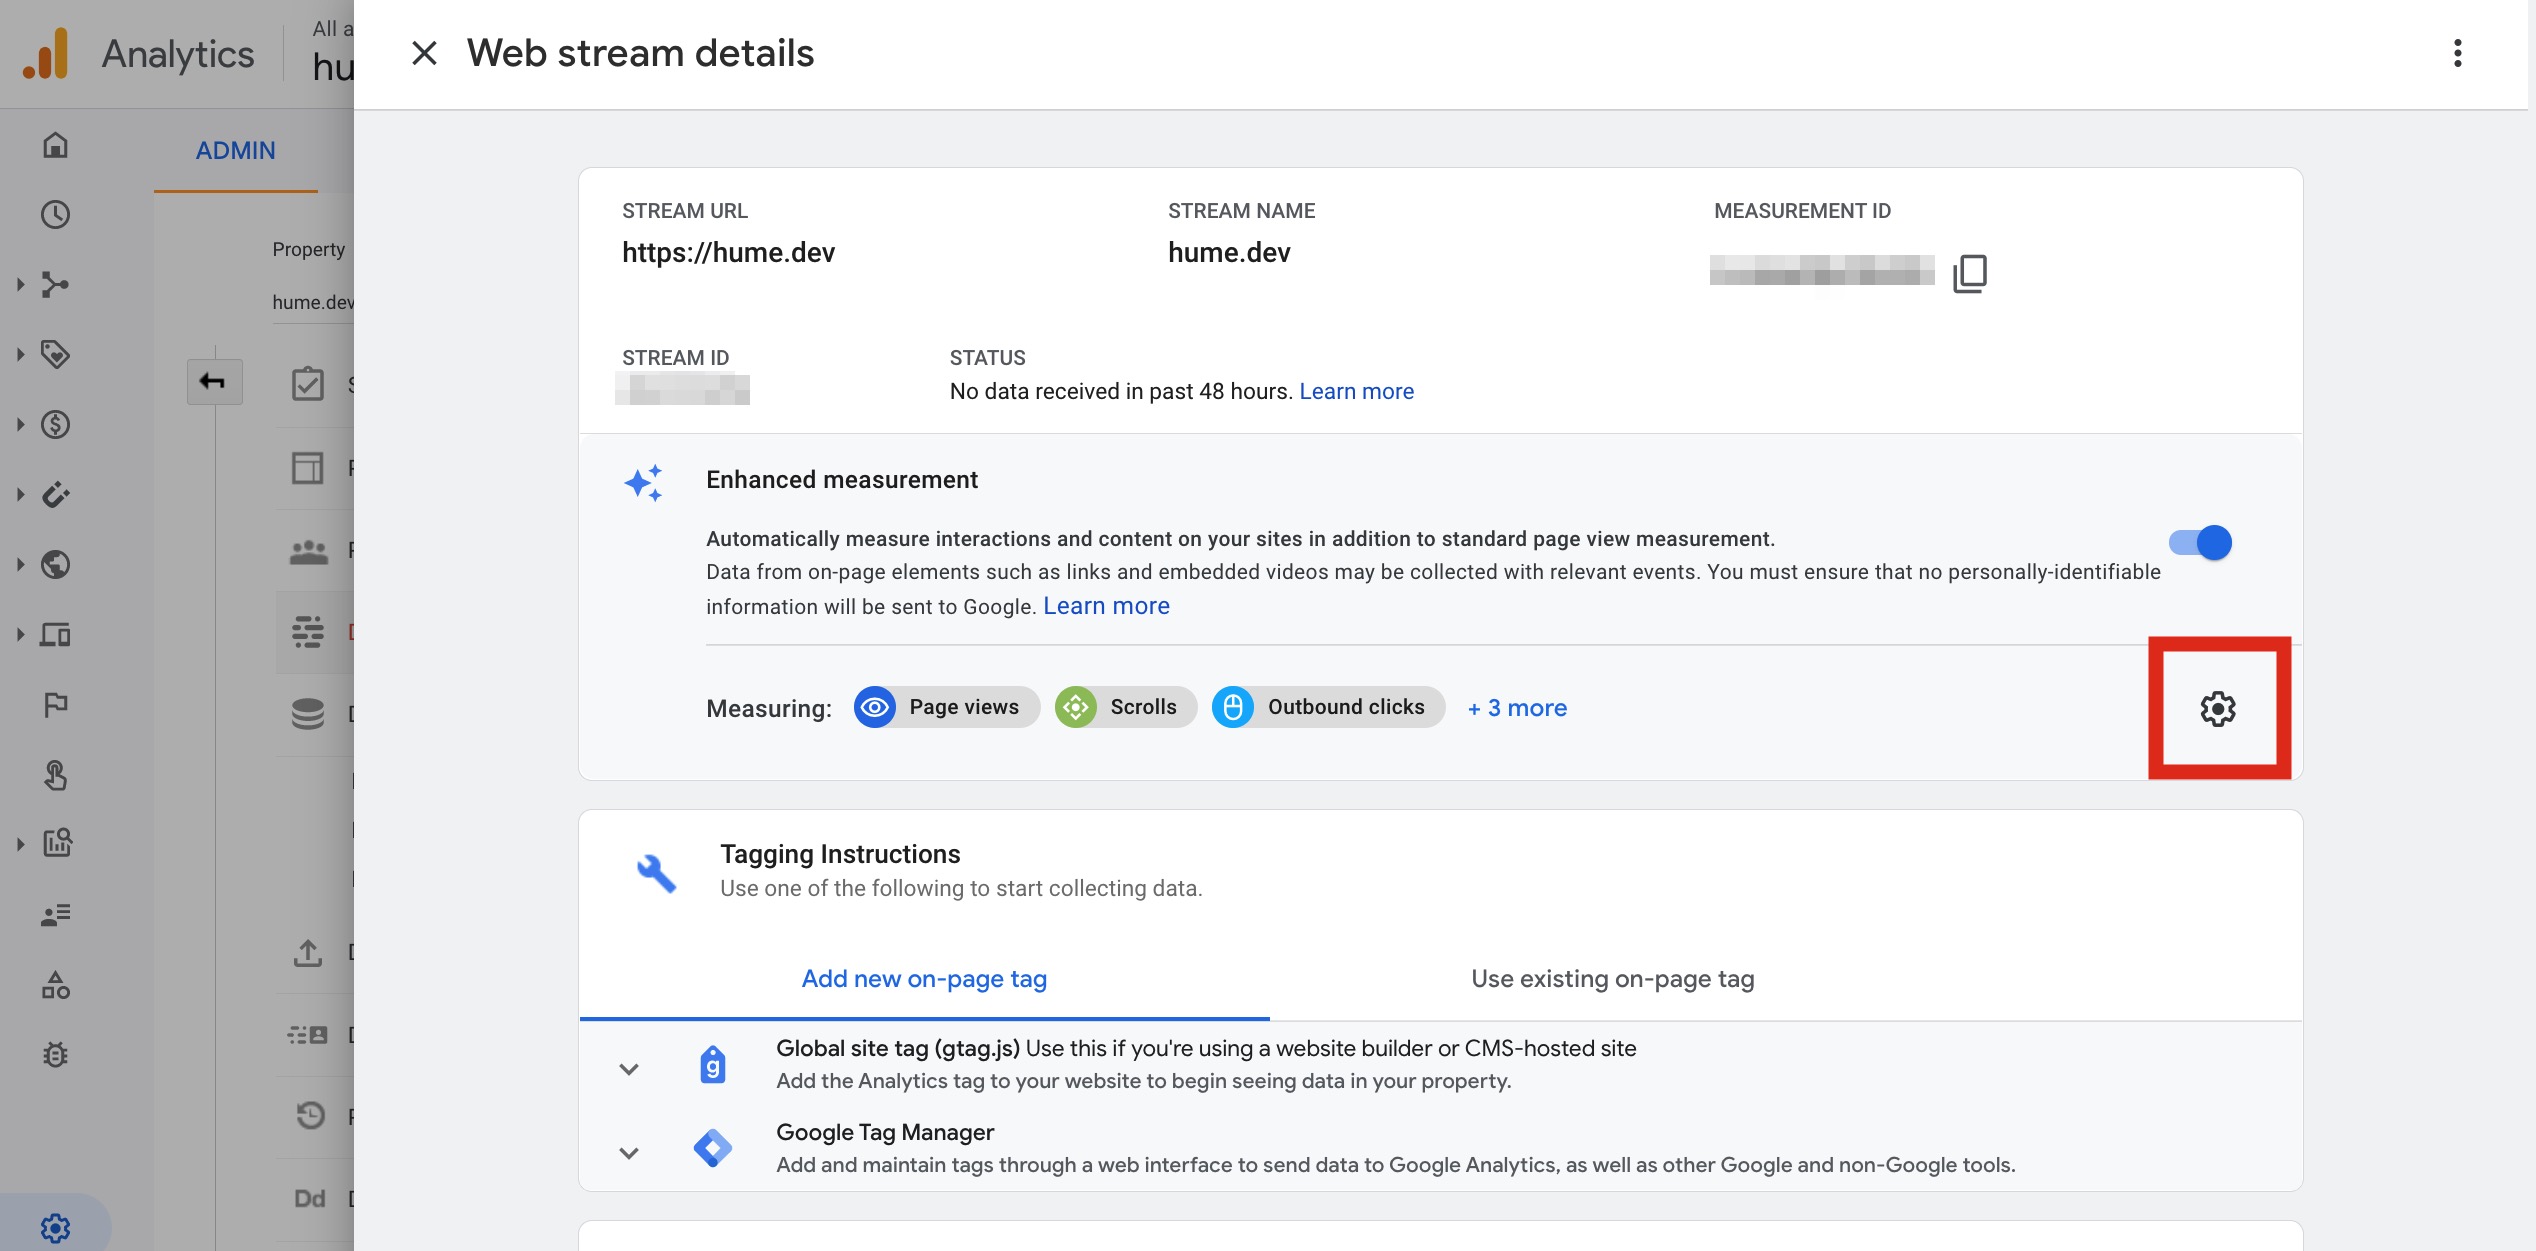
Task: Switch to Add new on-page tag tab
Action: (924, 978)
